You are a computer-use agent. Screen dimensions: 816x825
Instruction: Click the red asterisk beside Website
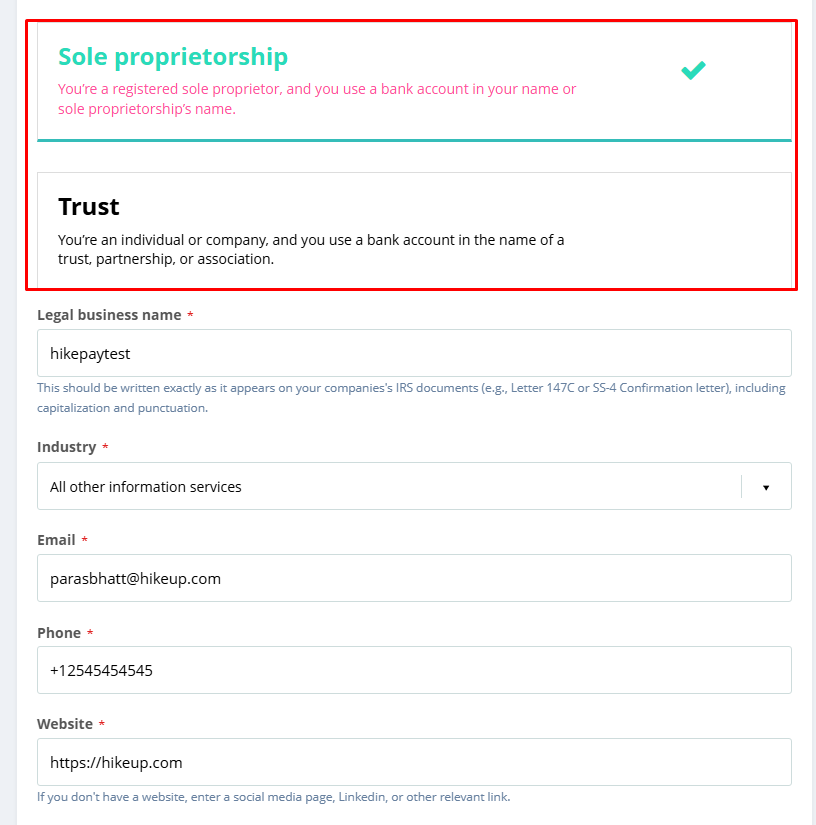pos(101,725)
